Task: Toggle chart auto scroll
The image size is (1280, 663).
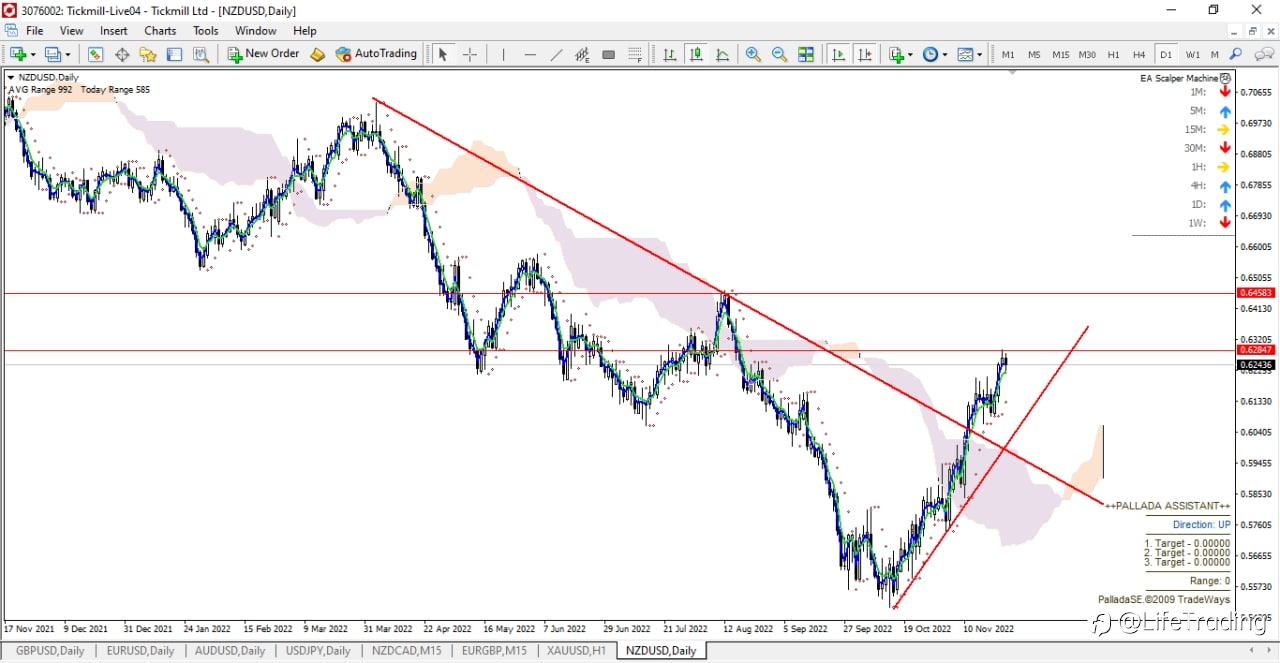Action: [x=838, y=54]
